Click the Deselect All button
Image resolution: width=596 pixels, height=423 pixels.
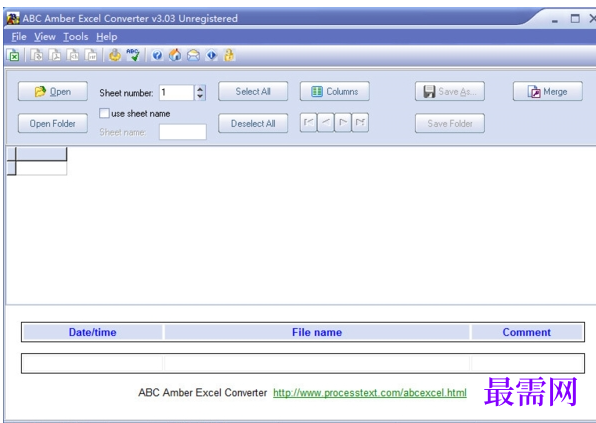(x=253, y=124)
